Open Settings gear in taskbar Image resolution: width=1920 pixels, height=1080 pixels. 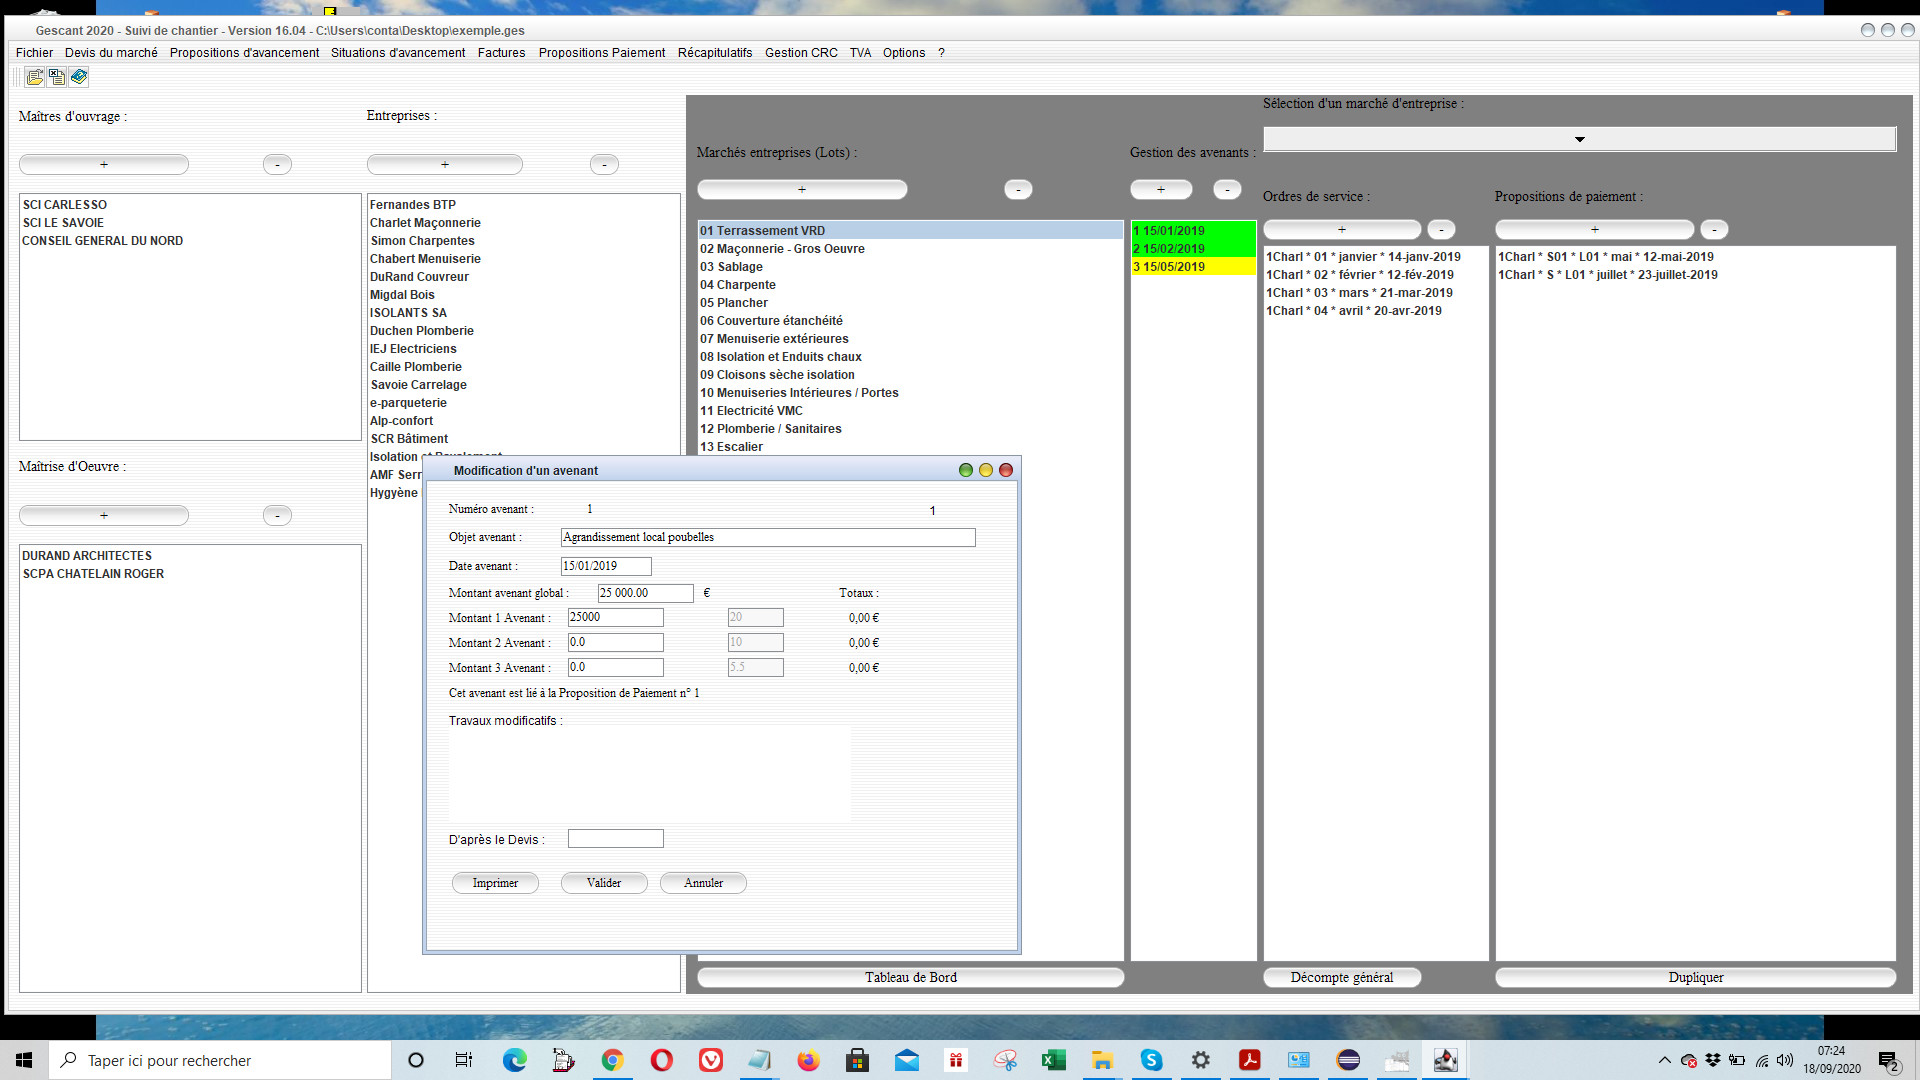[x=1200, y=1060]
